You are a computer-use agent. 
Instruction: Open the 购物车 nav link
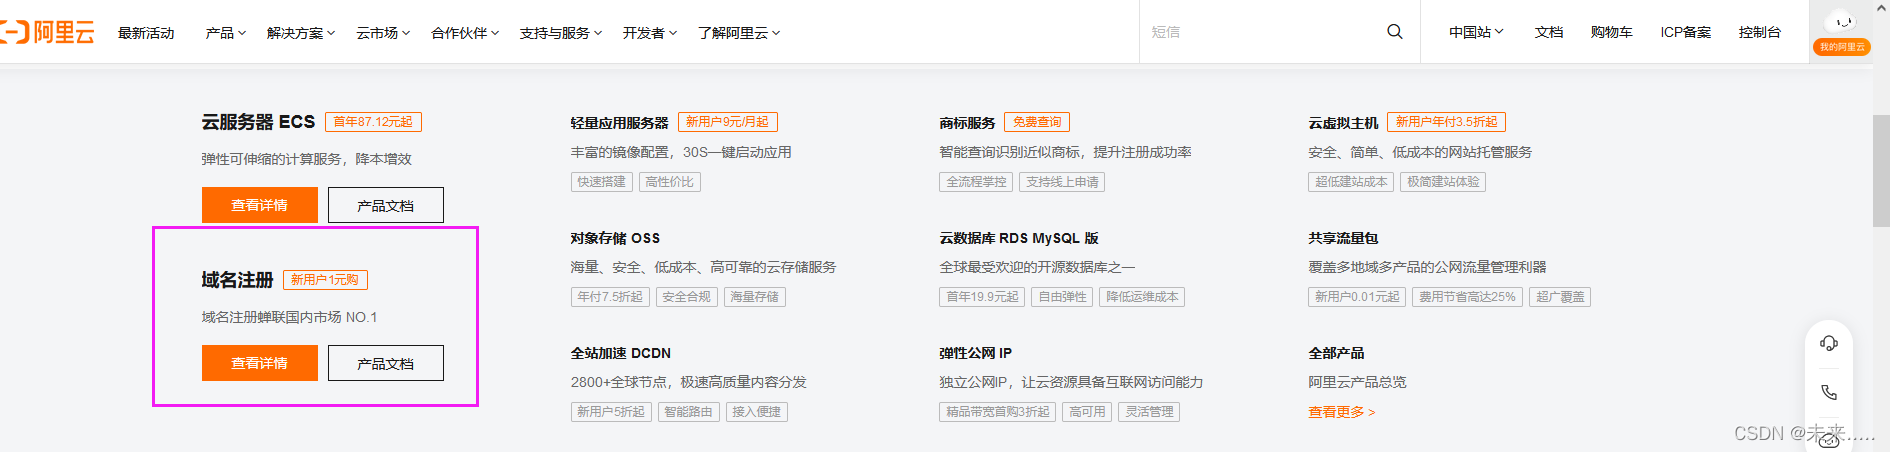pyautogui.click(x=1611, y=32)
